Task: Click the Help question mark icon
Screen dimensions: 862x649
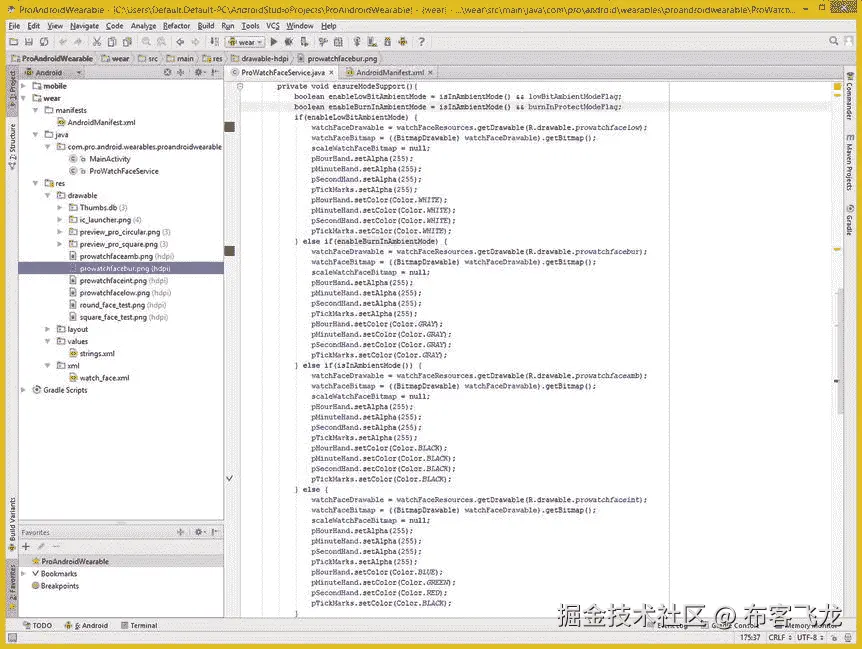Action: click(422, 42)
